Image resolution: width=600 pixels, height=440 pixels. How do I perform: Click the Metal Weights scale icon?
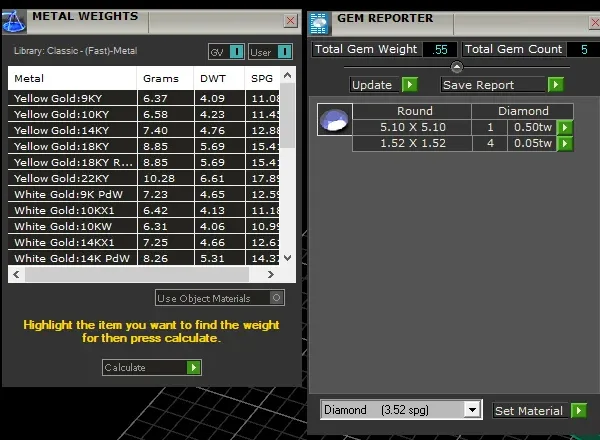click(x=14, y=21)
